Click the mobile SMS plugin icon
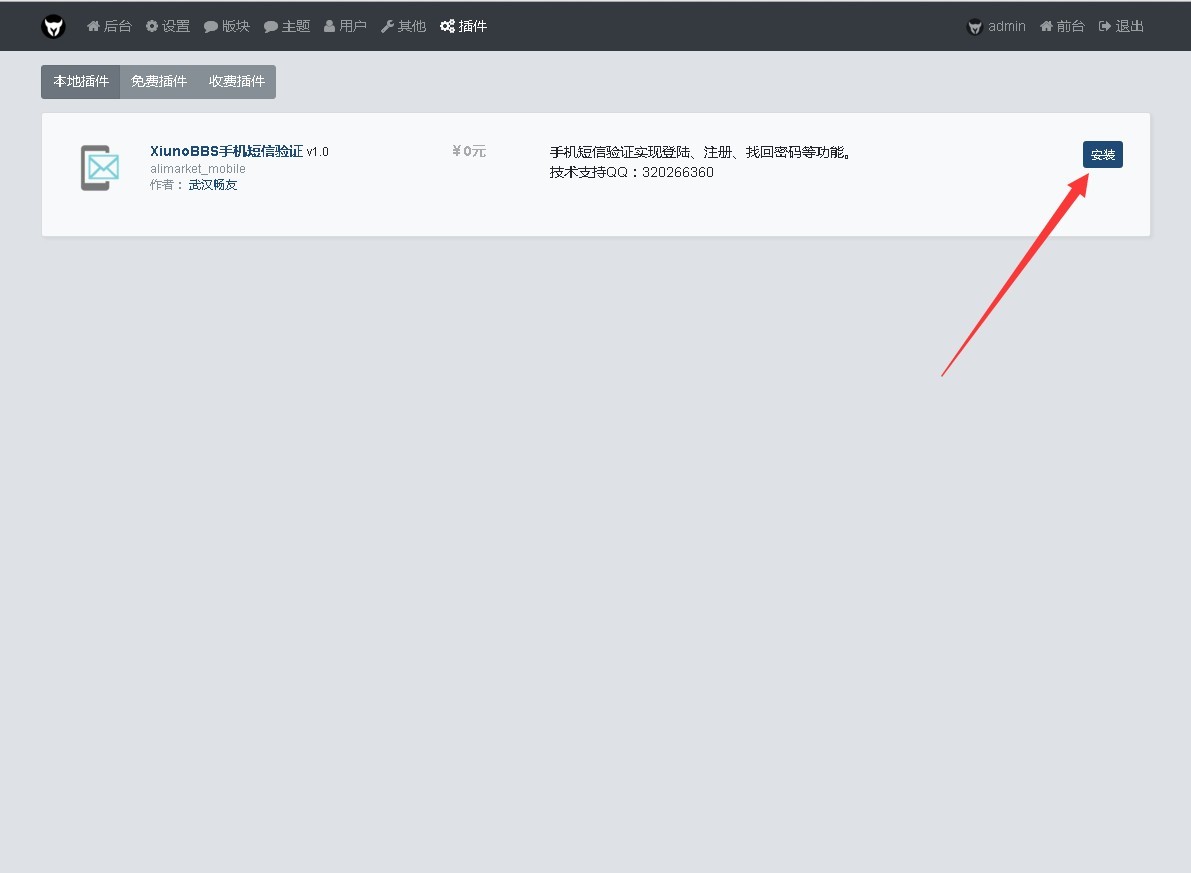The width and height of the screenshot is (1191, 873). coord(100,168)
